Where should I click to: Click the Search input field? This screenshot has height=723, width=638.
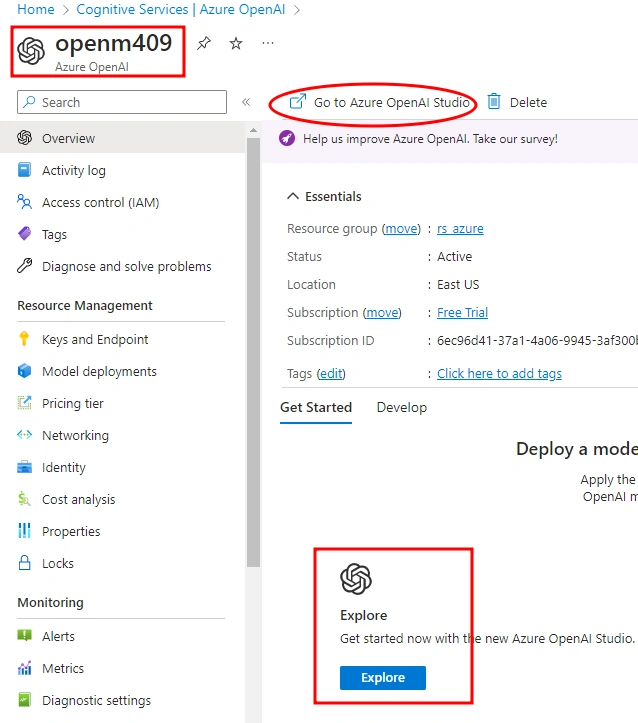[x=122, y=102]
